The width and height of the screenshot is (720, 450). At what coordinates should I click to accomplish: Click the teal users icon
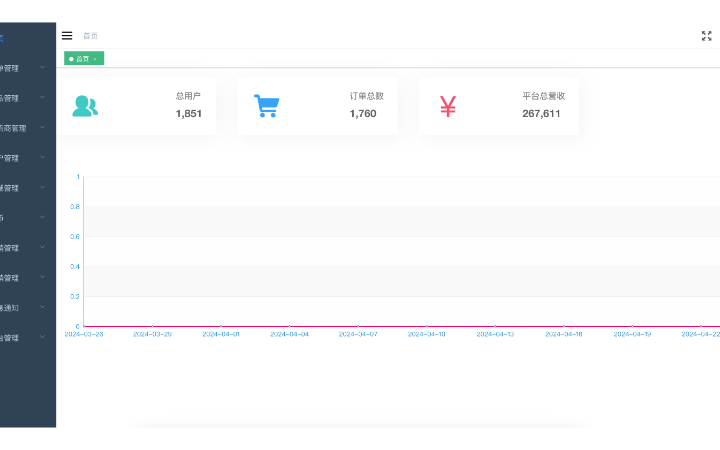pyautogui.click(x=85, y=106)
